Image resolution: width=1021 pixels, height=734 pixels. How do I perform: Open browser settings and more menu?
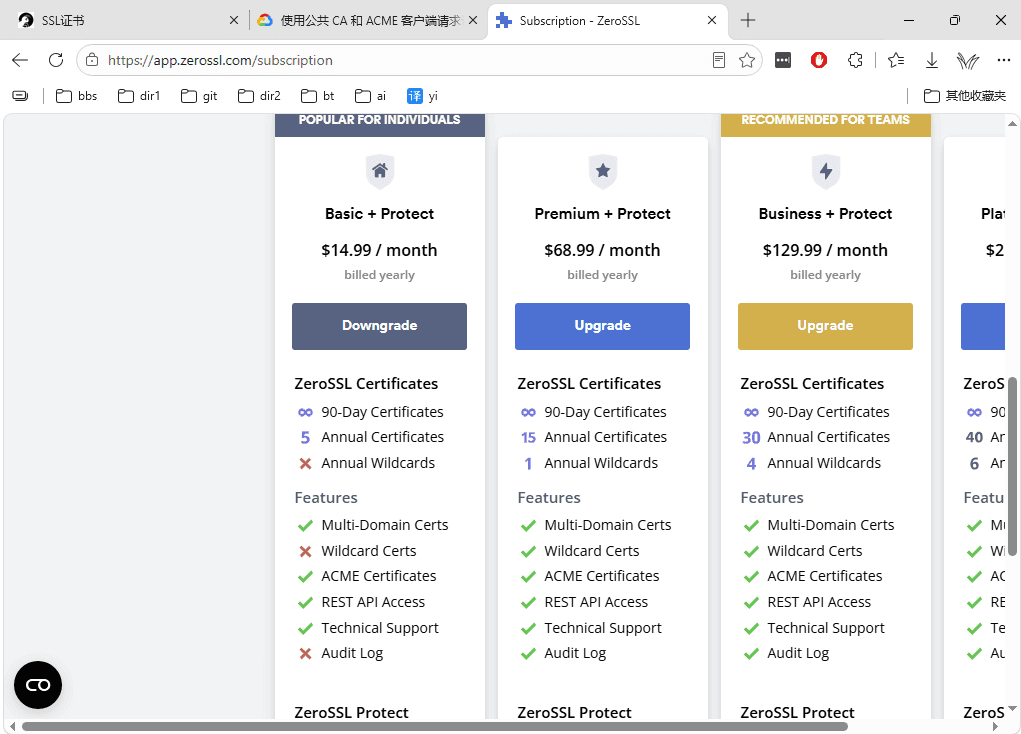point(1003,61)
